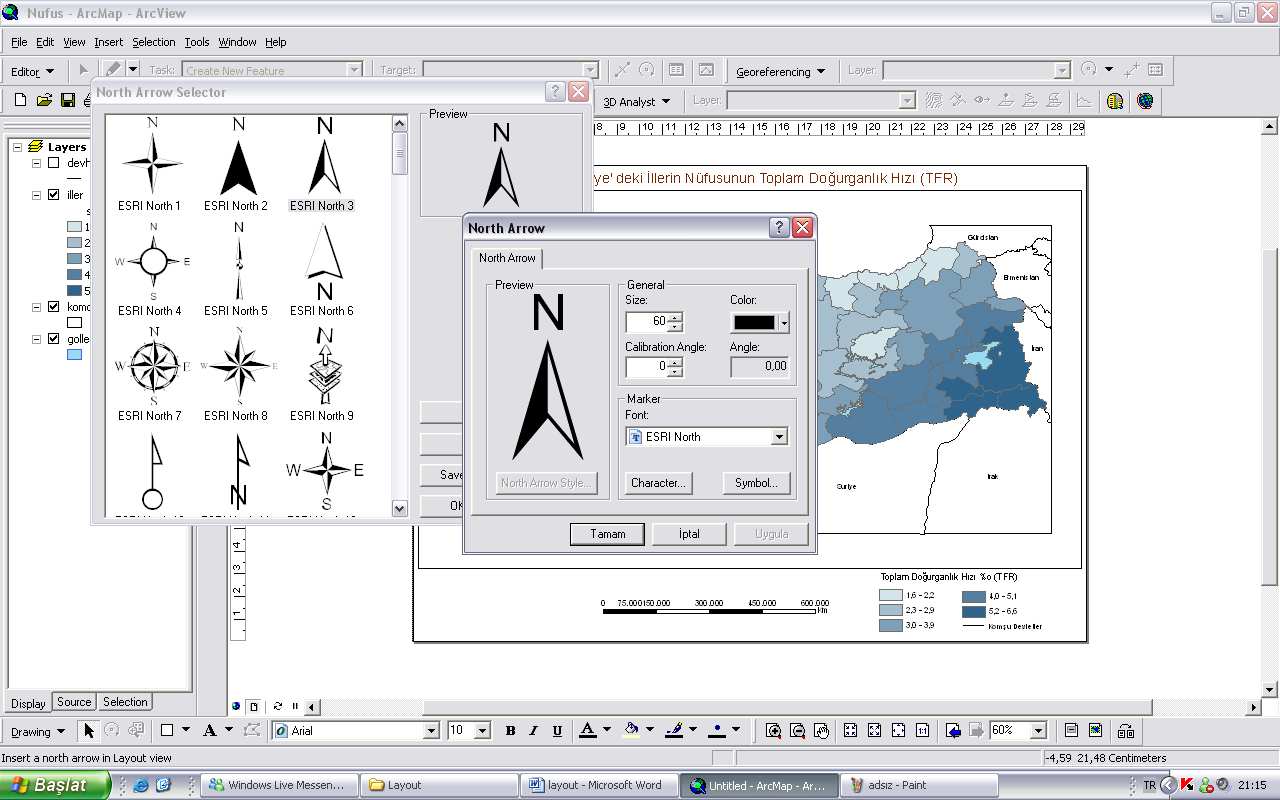Open the Arial font name dropdown
The image size is (1280, 800).
coord(432,731)
